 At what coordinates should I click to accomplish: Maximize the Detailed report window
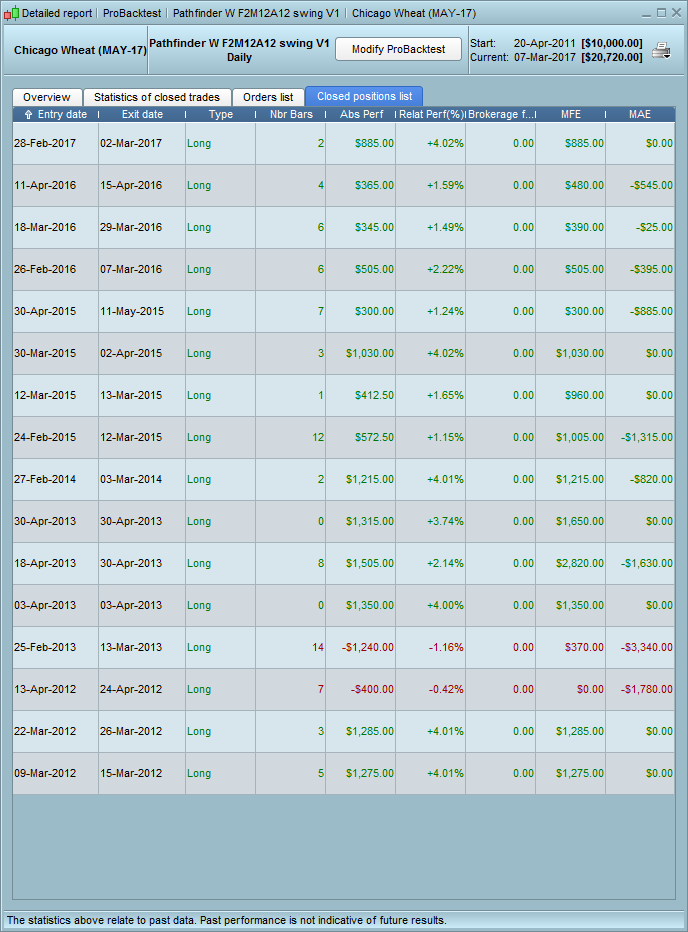(x=661, y=13)
